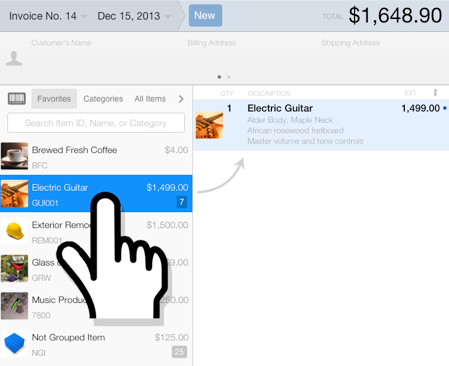The height and width of the screenshot is (366, 449).
Task: Tap the wine glass item image
Action: (x=14, y=268)
